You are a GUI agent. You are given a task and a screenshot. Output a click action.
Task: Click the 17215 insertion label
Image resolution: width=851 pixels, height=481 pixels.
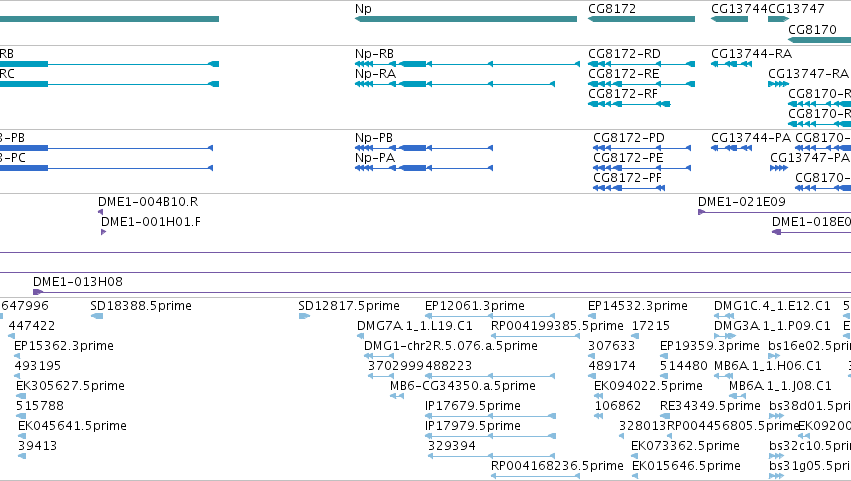coord(651,326)
